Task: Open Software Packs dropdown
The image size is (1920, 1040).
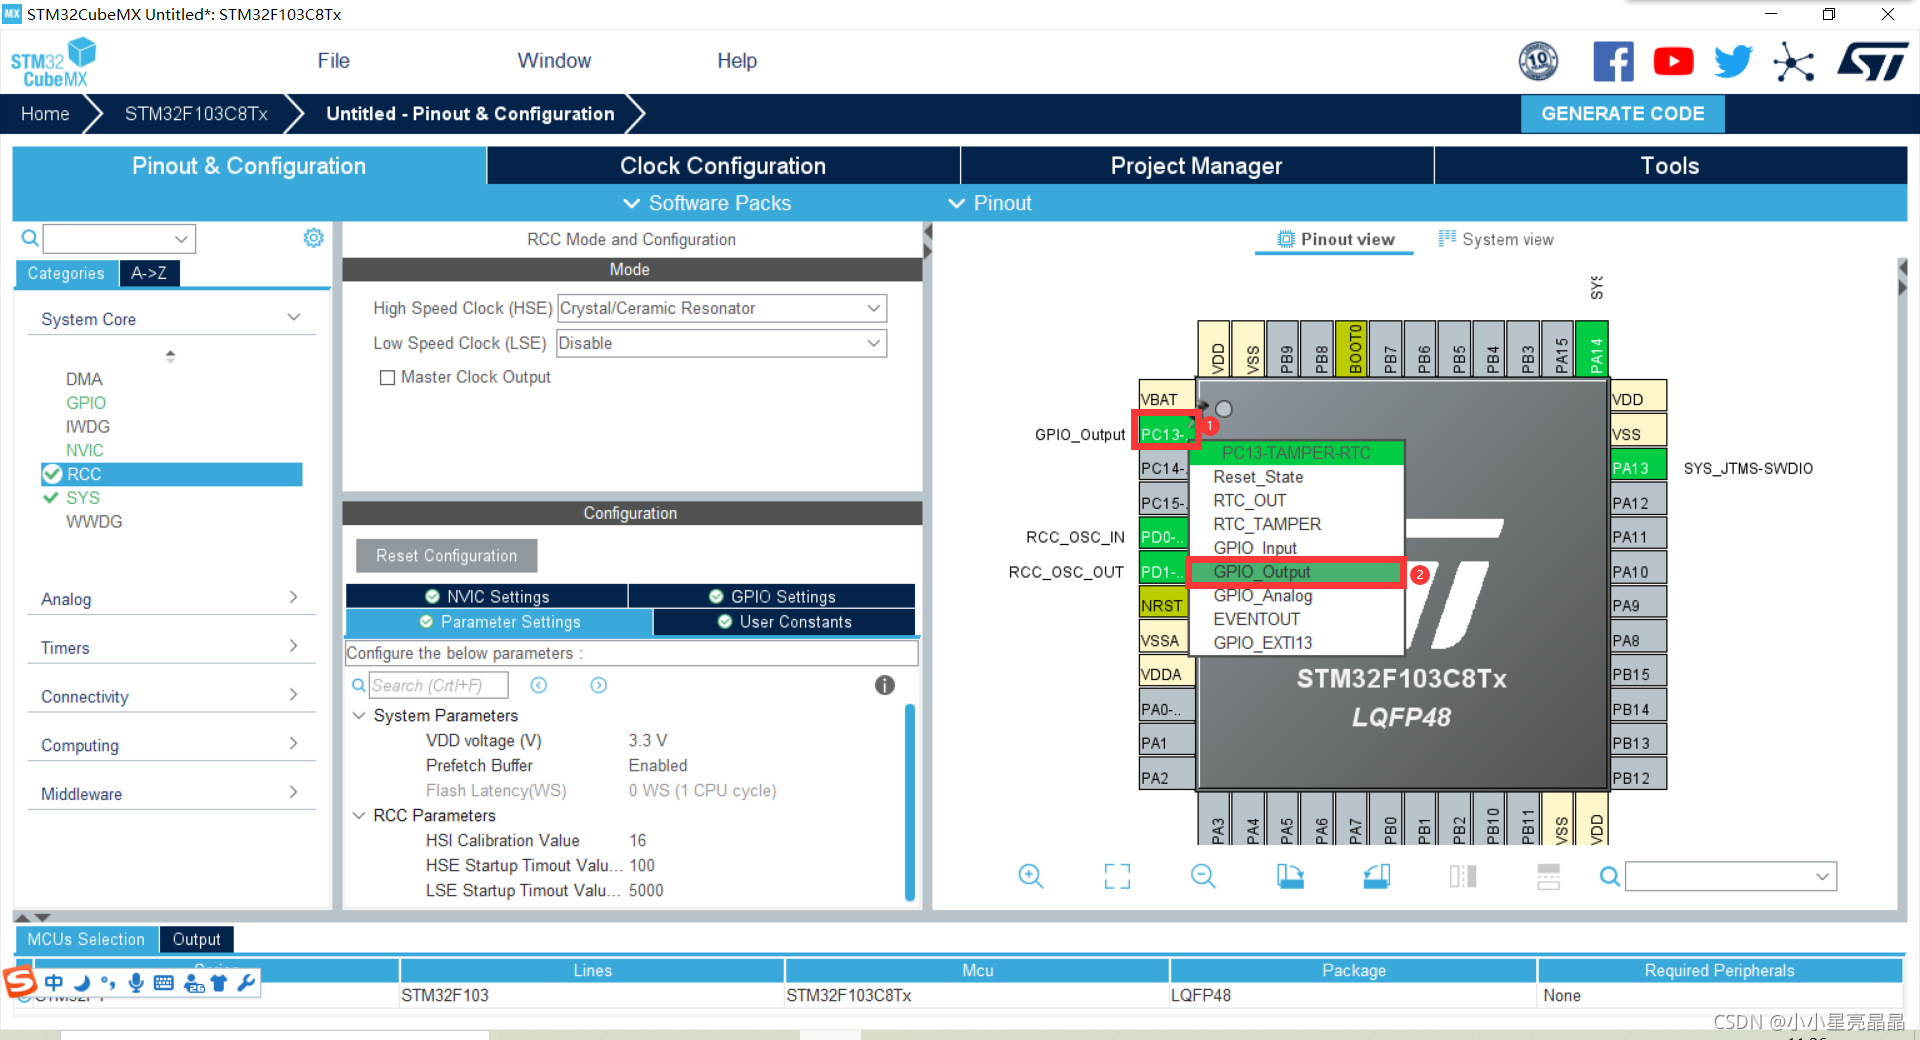Action: [707, 203]
